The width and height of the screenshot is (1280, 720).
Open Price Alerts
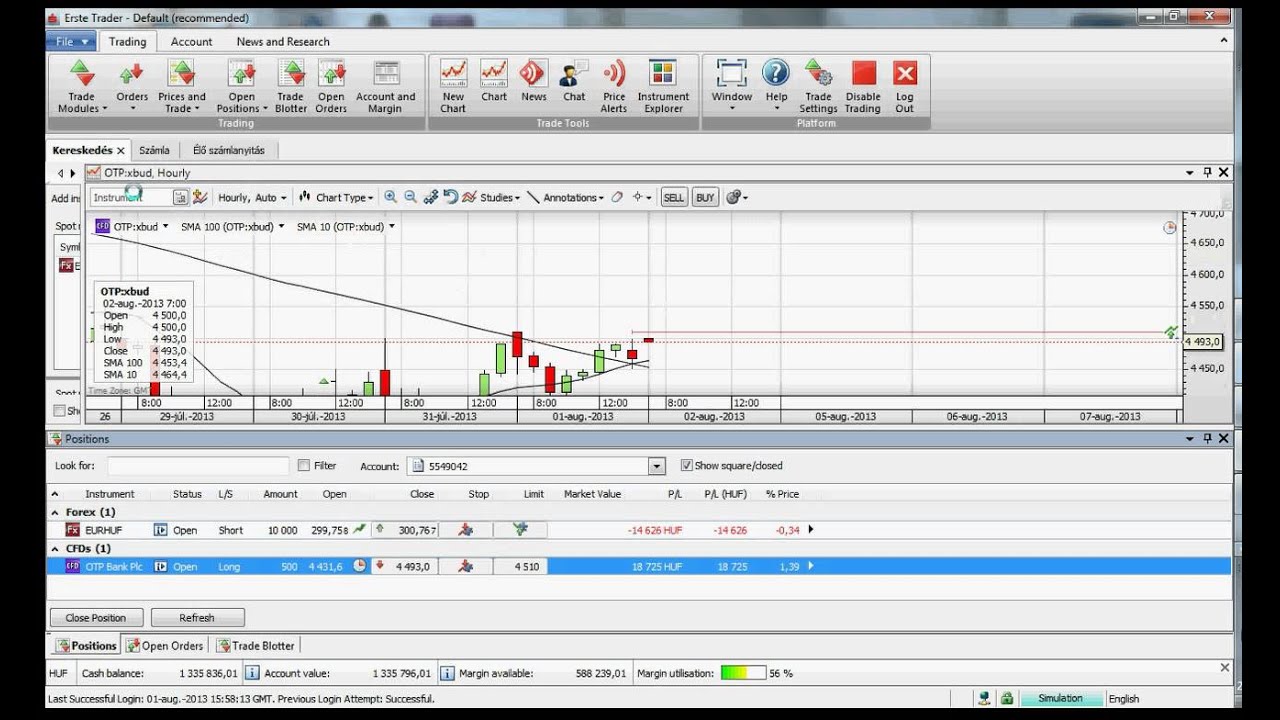click(614, 87)
